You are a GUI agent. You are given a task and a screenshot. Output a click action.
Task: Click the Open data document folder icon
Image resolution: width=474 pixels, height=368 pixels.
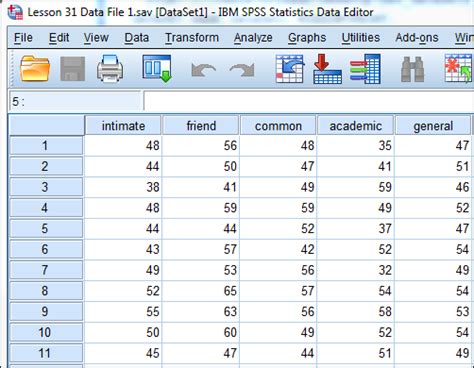(x=35, y=69)
